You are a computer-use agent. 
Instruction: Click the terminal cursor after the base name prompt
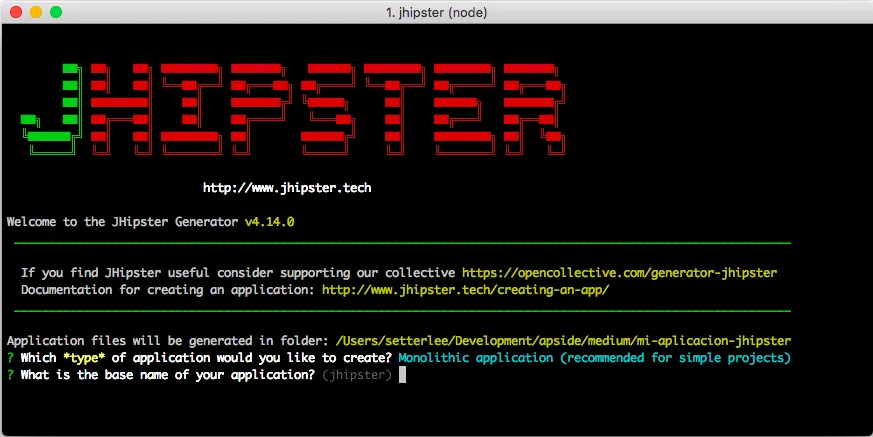pyautogui.click(x=403, y=375)
